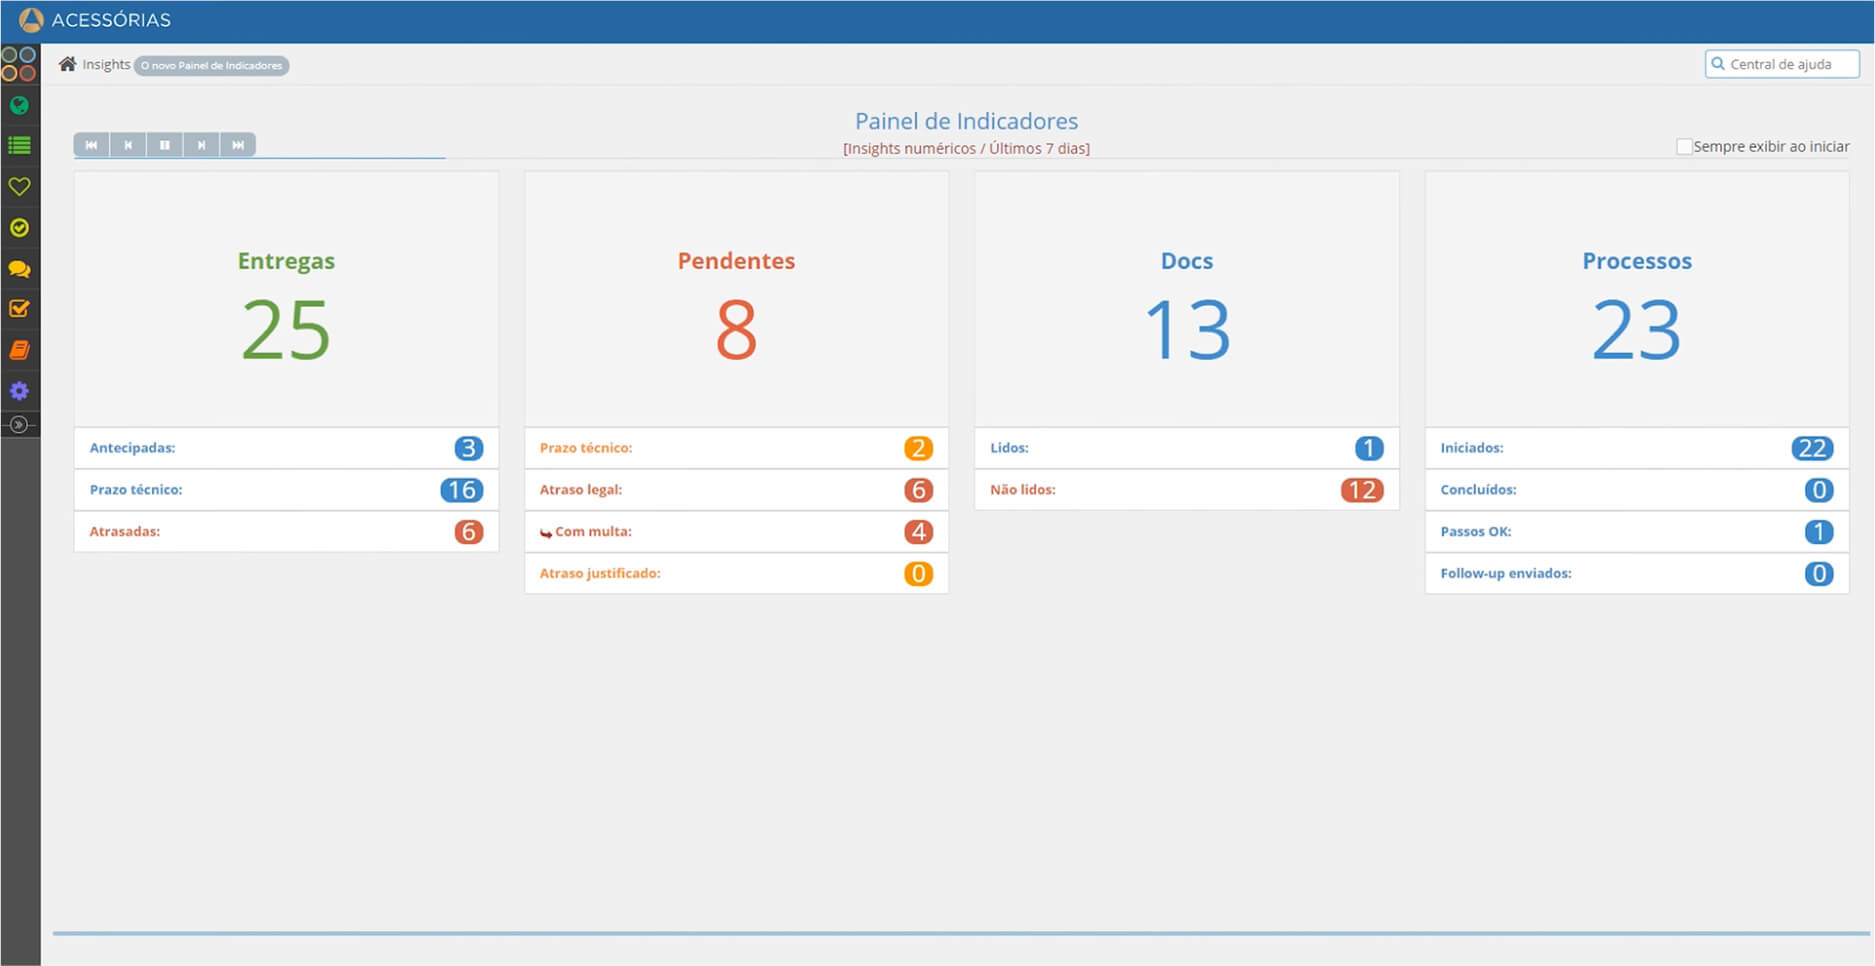Click the Iniciados badge 22

pyautogui.click(x=1812, y=448)
